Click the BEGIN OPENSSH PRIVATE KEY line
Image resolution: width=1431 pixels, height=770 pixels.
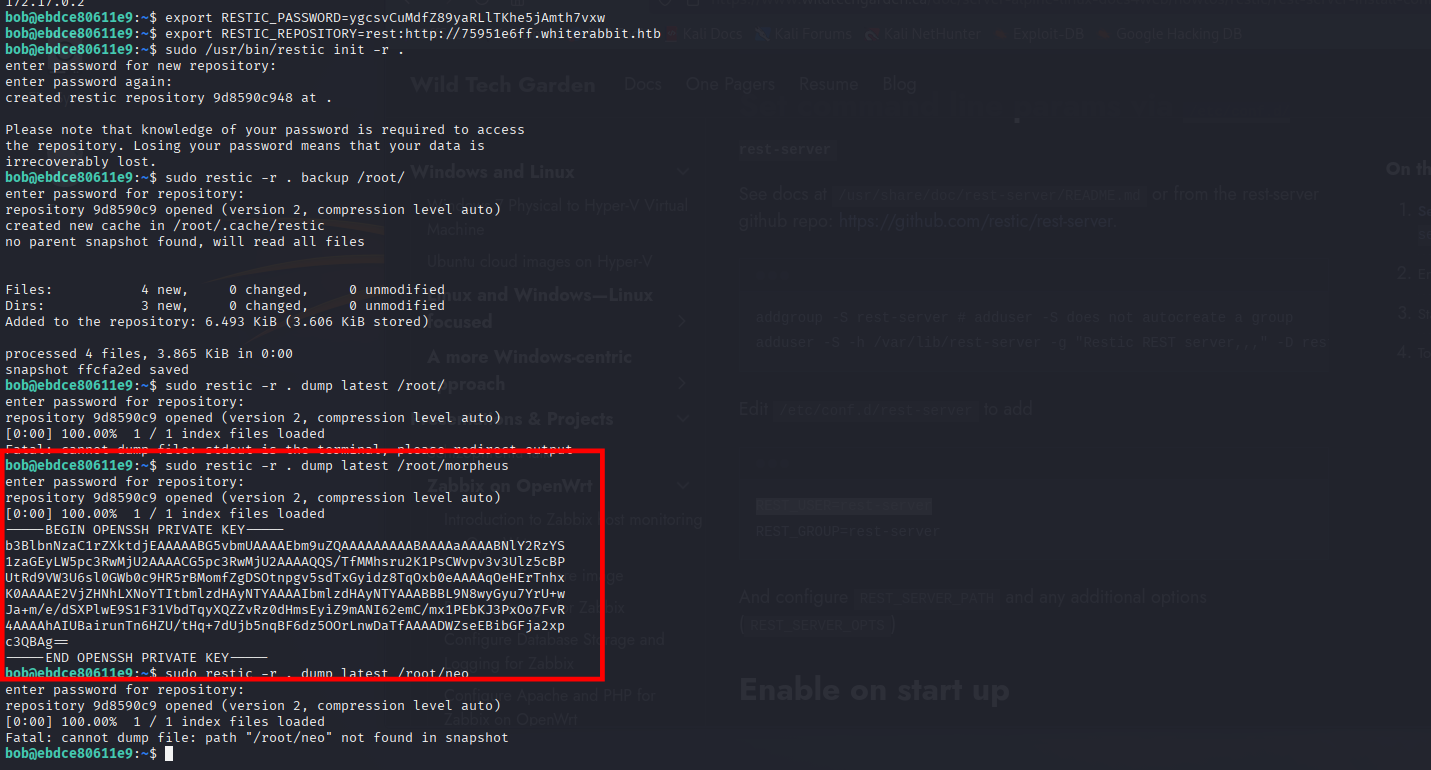point(144,529)
